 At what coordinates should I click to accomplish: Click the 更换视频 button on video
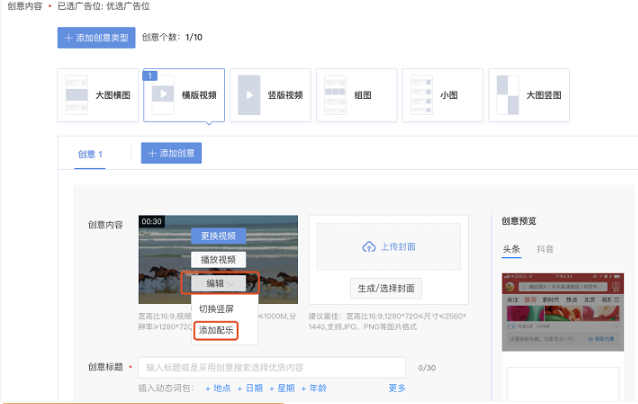pos(218,236)
